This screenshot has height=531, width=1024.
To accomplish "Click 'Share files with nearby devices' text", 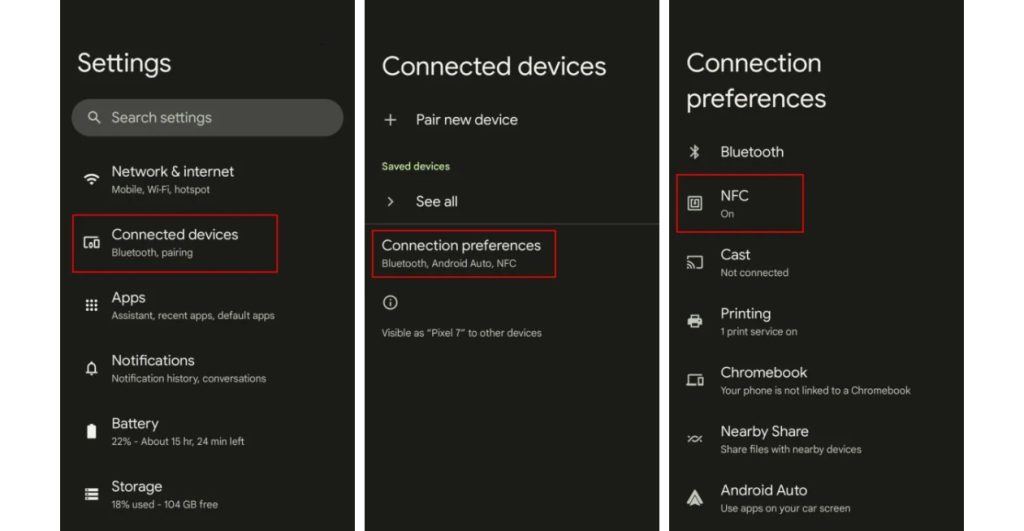I will [x=791, y=449].
